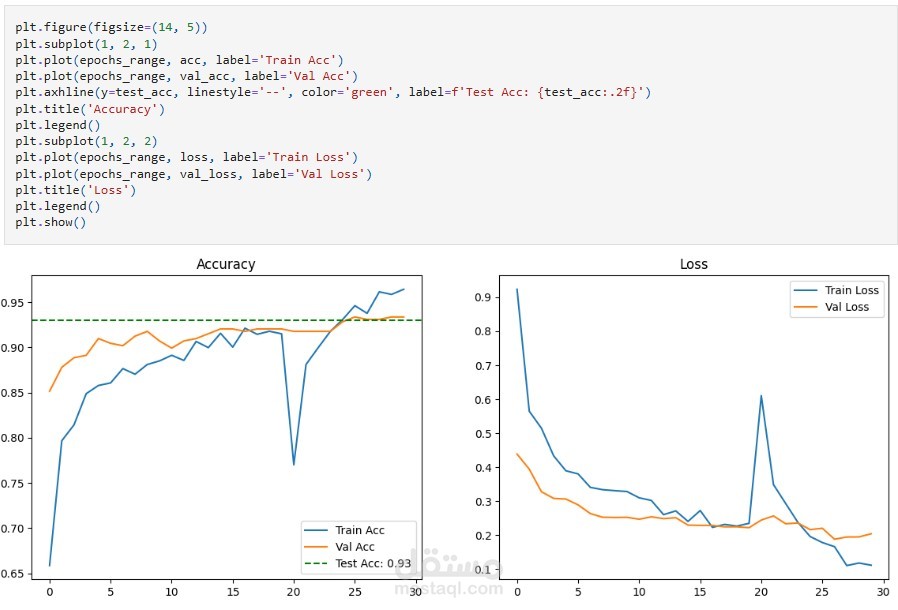Click the 0.9 y-axis label on Loss chart
Viewport: 898px width, 610px height.
tap(483, 297)
